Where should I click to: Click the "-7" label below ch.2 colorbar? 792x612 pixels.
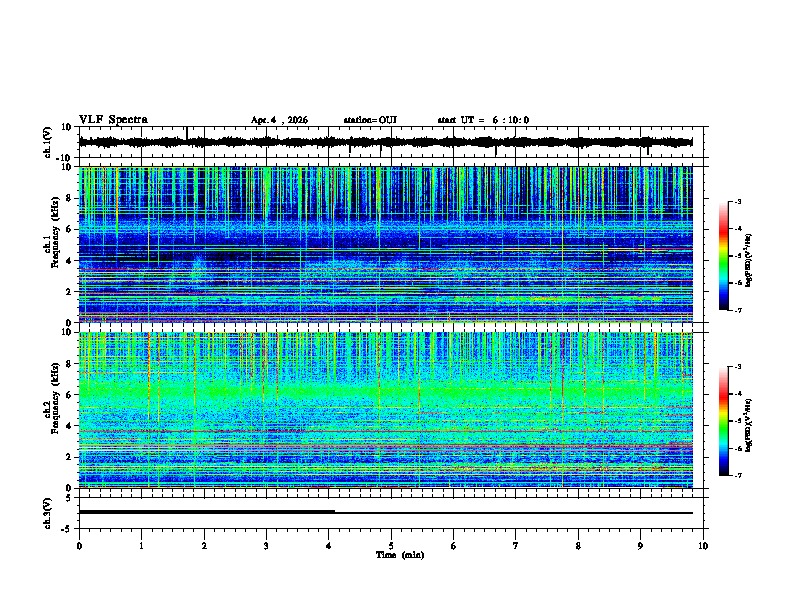click(x=737, y=476)
